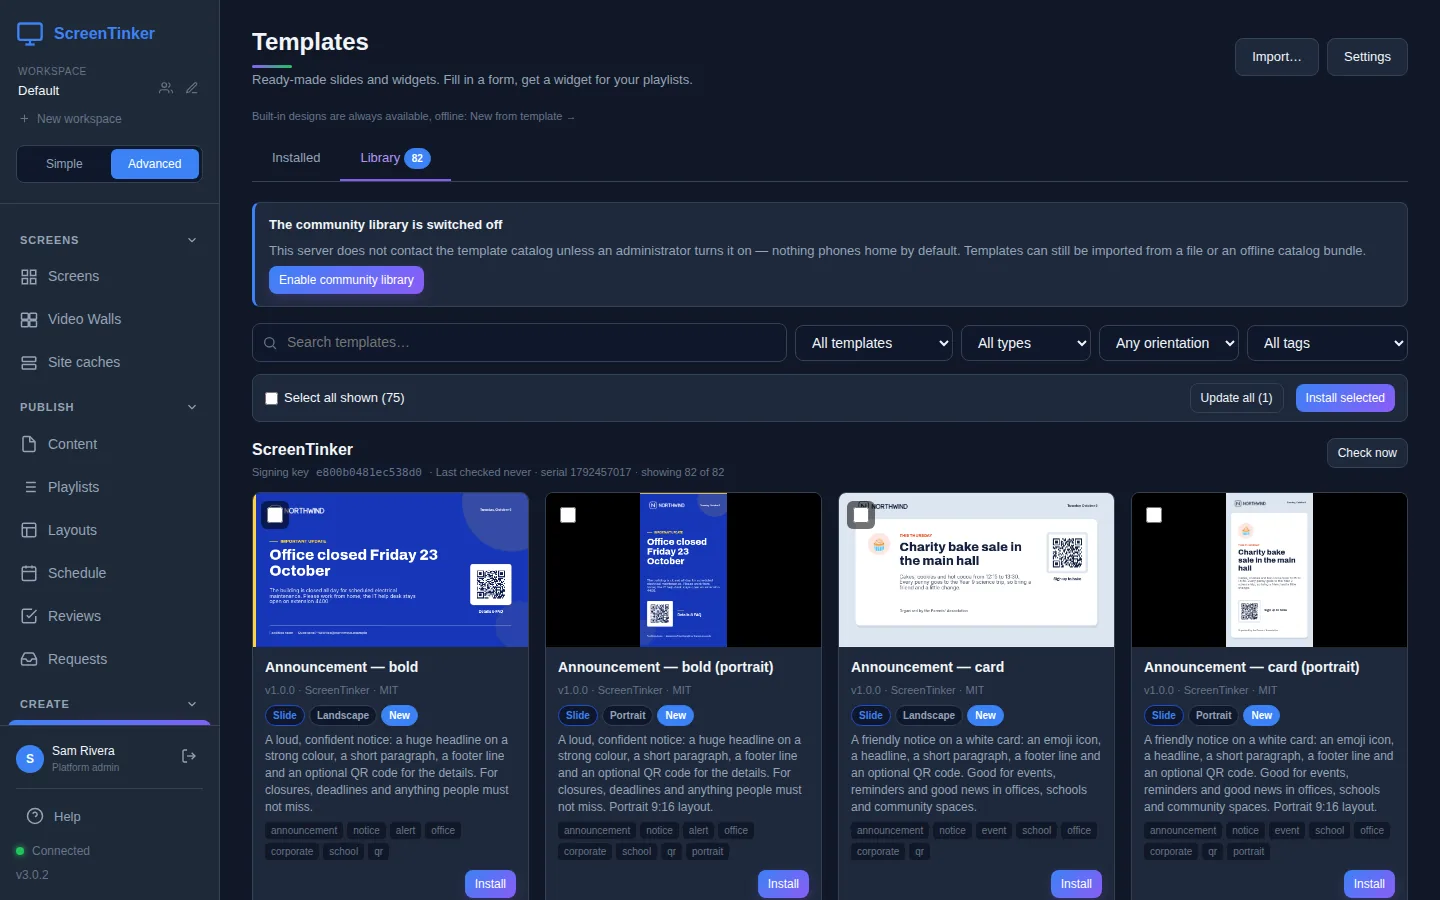Check the Announcement — card (portrait) checkbox
This screenshot has height=900, width=1440.
tap(1154, 515)
